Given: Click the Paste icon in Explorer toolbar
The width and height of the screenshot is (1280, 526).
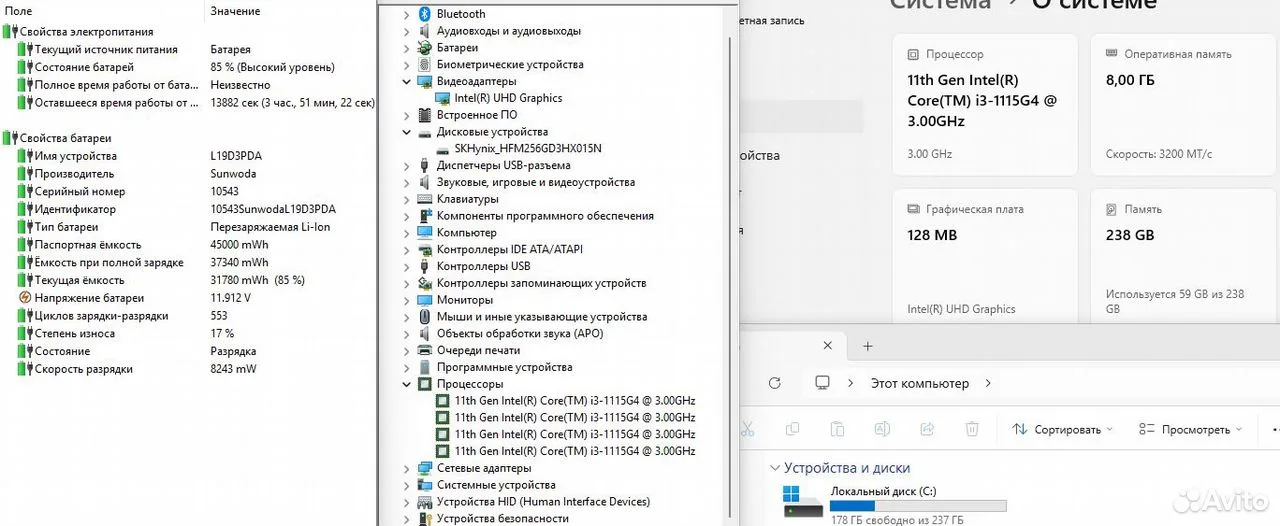Looking at the screenshot, I should 837,429.
